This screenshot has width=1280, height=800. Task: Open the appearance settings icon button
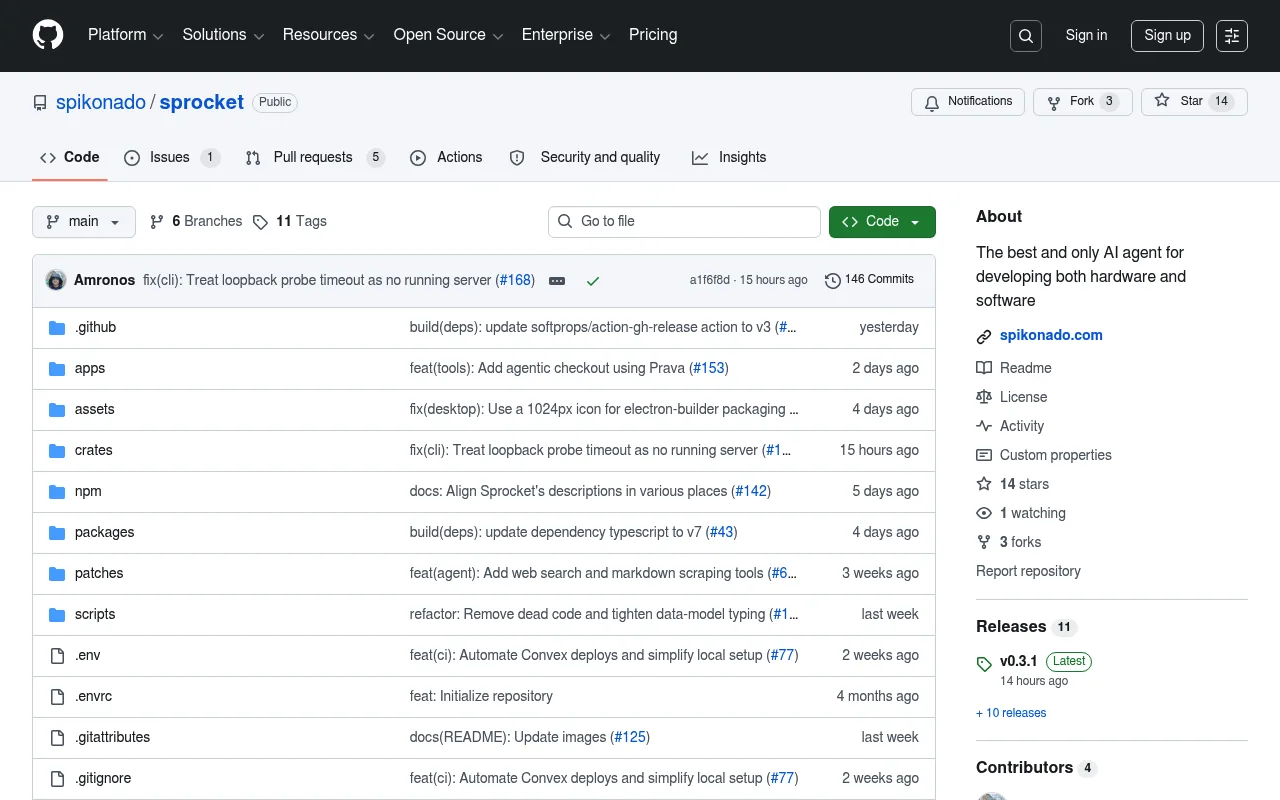1232,36
